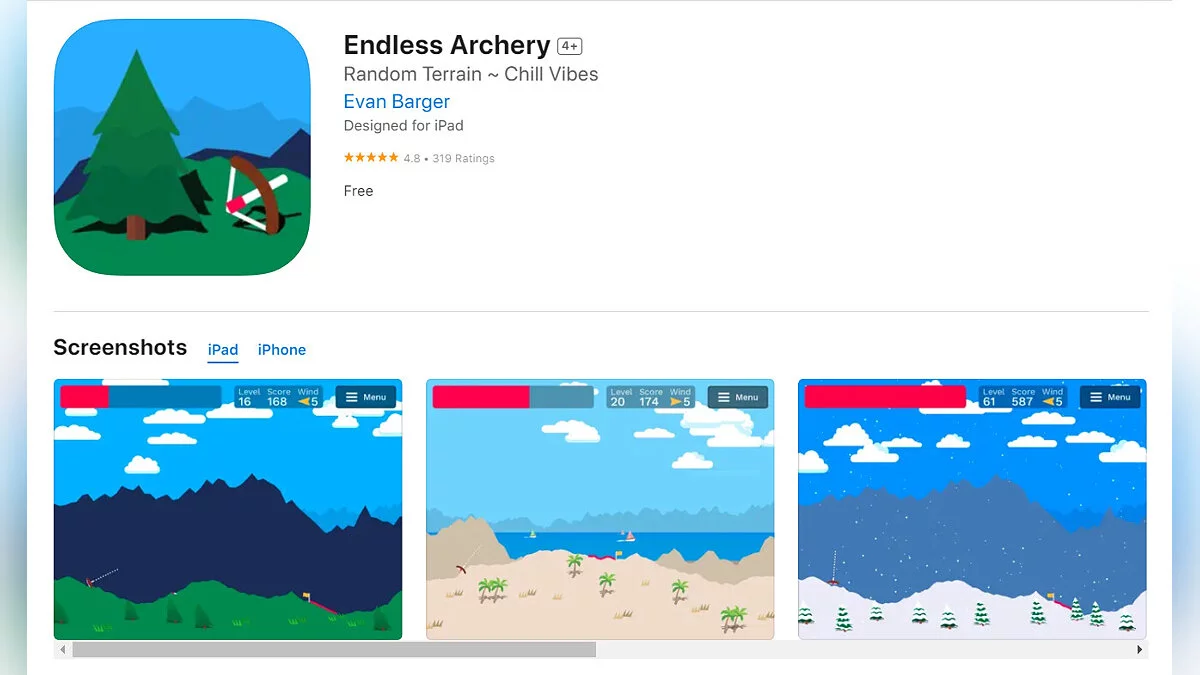Click the Menu button in beach screenshot
The height and width of the screenshot is (675, 1200).
pos(738,397)
